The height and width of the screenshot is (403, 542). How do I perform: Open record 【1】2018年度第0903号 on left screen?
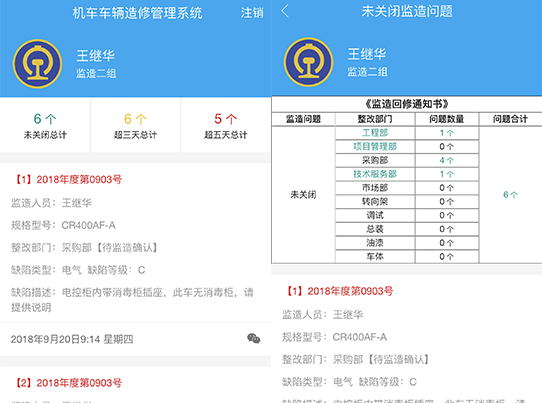(68, 179)
